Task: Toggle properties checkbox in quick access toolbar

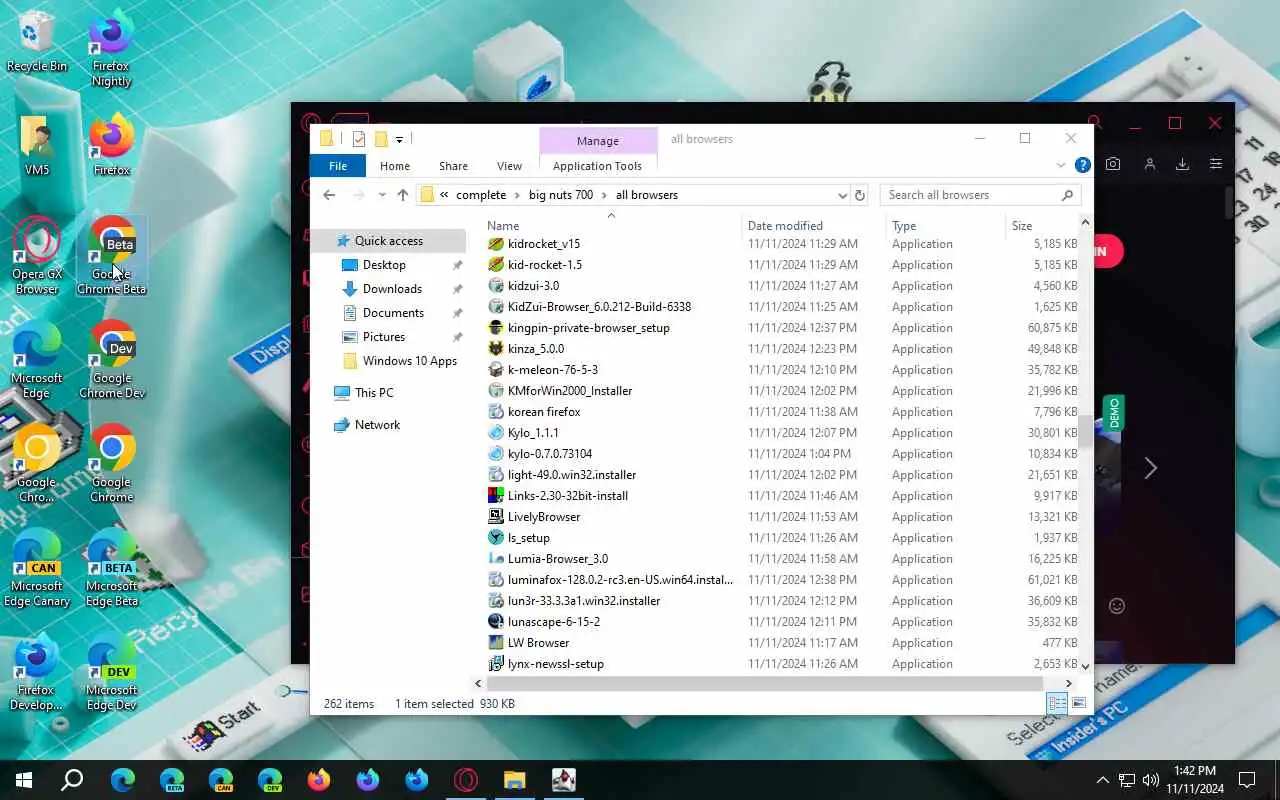Action: (358, 139)
